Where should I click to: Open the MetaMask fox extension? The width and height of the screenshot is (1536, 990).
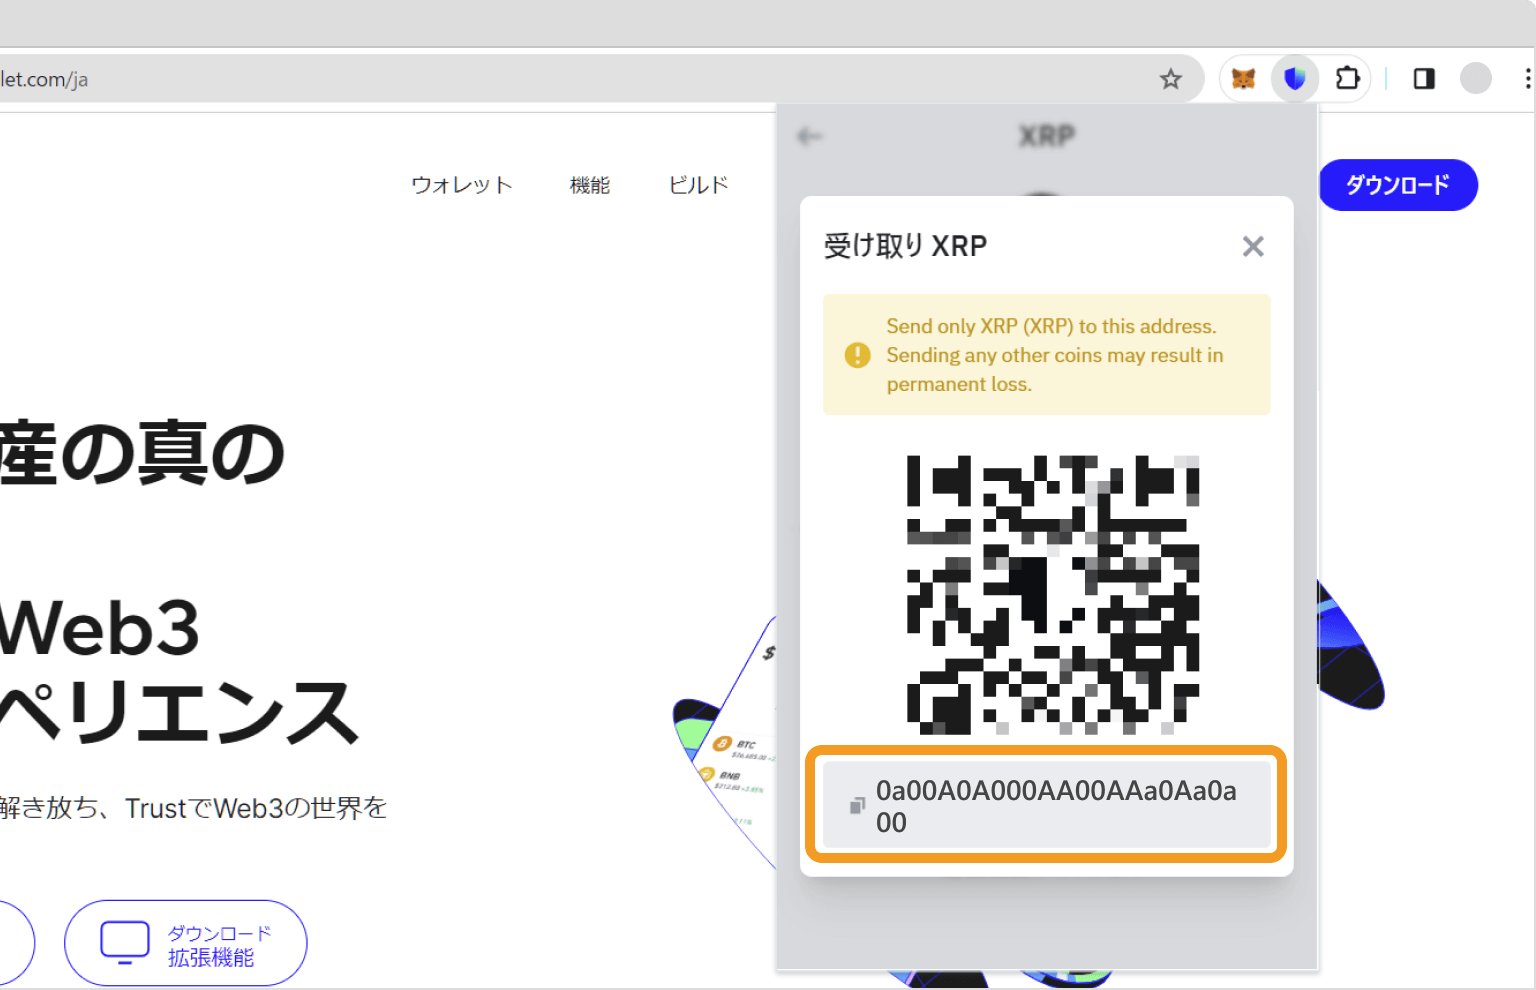click(x=1243, y=78)
